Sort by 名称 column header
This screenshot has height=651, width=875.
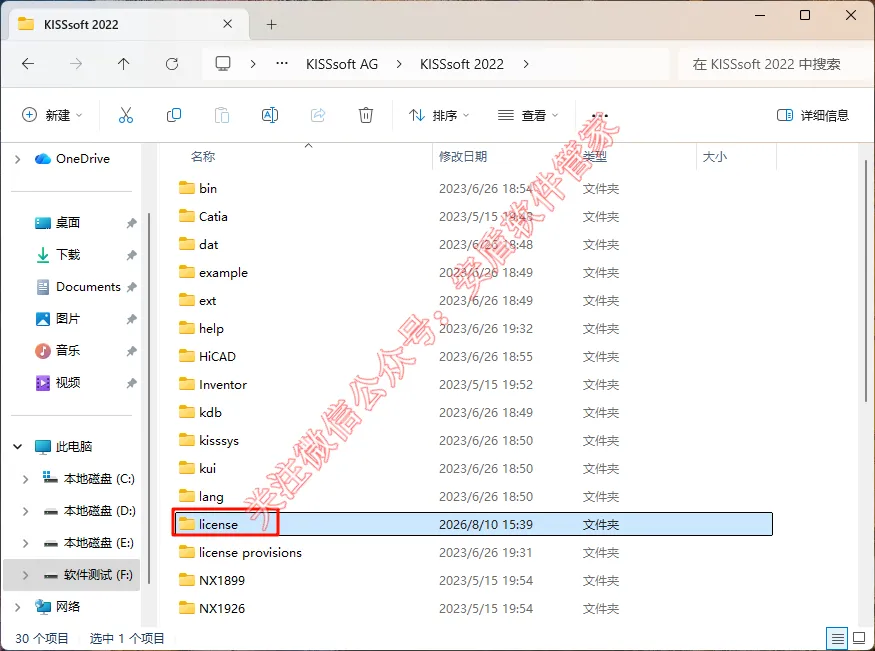203,157
